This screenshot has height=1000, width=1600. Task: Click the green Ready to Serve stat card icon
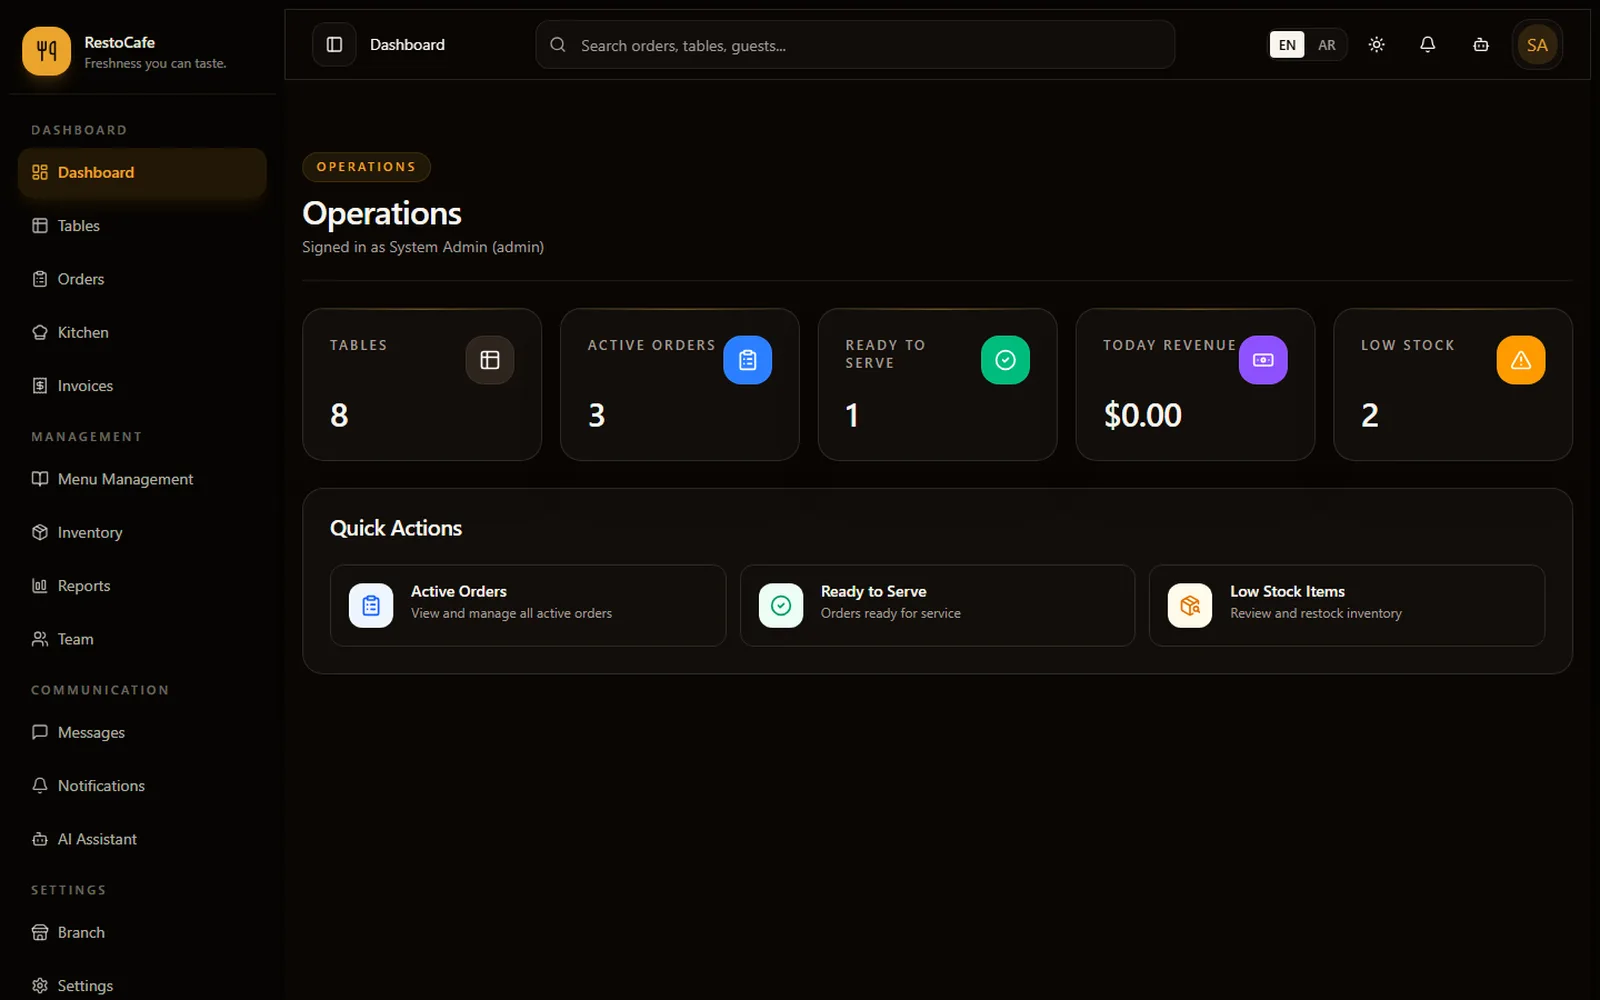(x=1005, y=360)
